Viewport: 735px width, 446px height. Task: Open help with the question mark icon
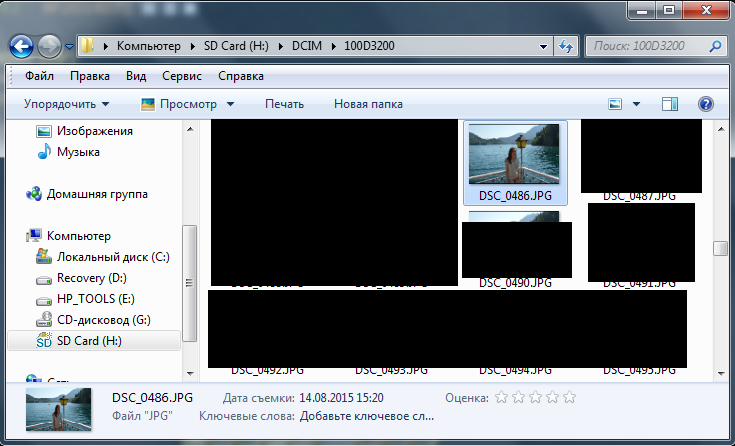705,104
